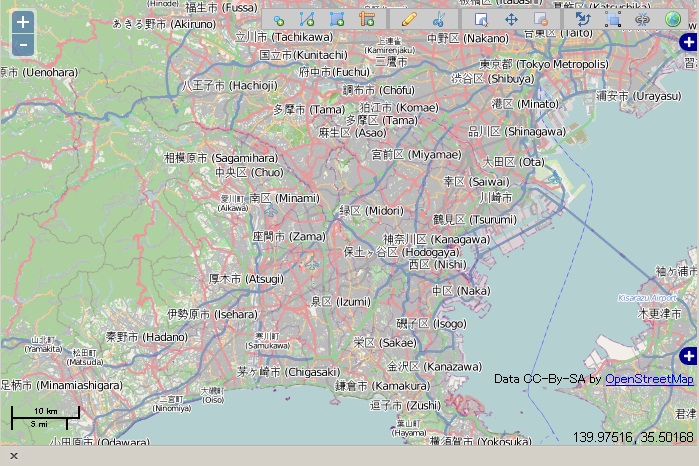The height and width of the screenshot is (466, 699).
Task: Select the zoom to extent box tool
Action: (x=613, y=19)
